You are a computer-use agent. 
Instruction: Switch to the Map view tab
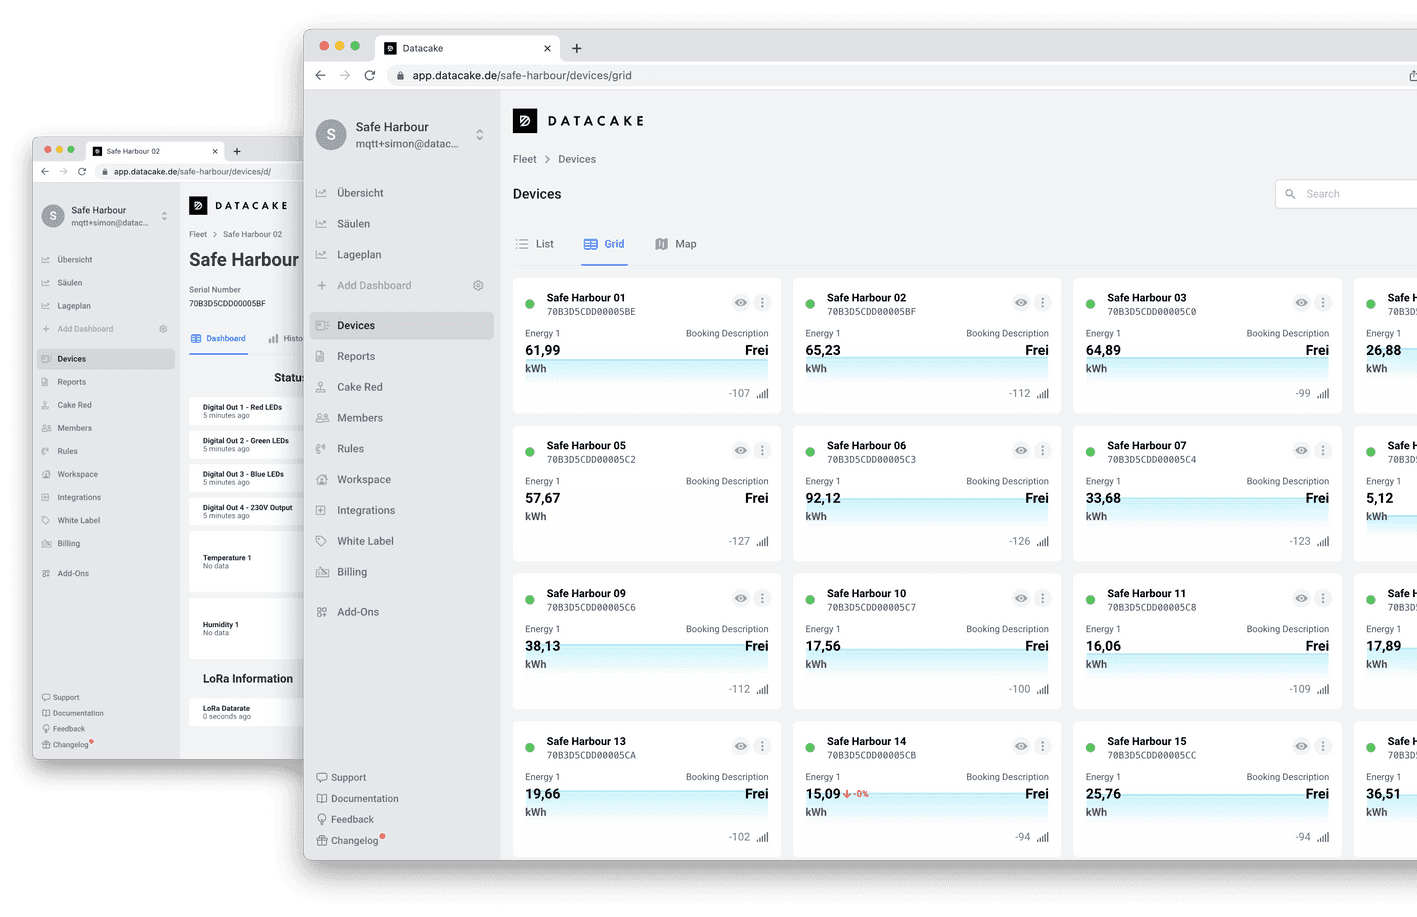[x=676, y=244]
